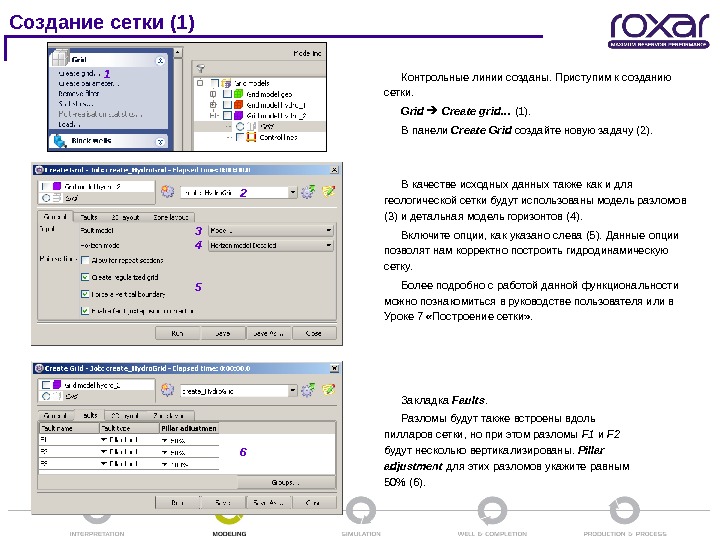This screenshot has width=720, height=540.
Task: Toggle Grid models folder checkbox
Action: point(215,83)
